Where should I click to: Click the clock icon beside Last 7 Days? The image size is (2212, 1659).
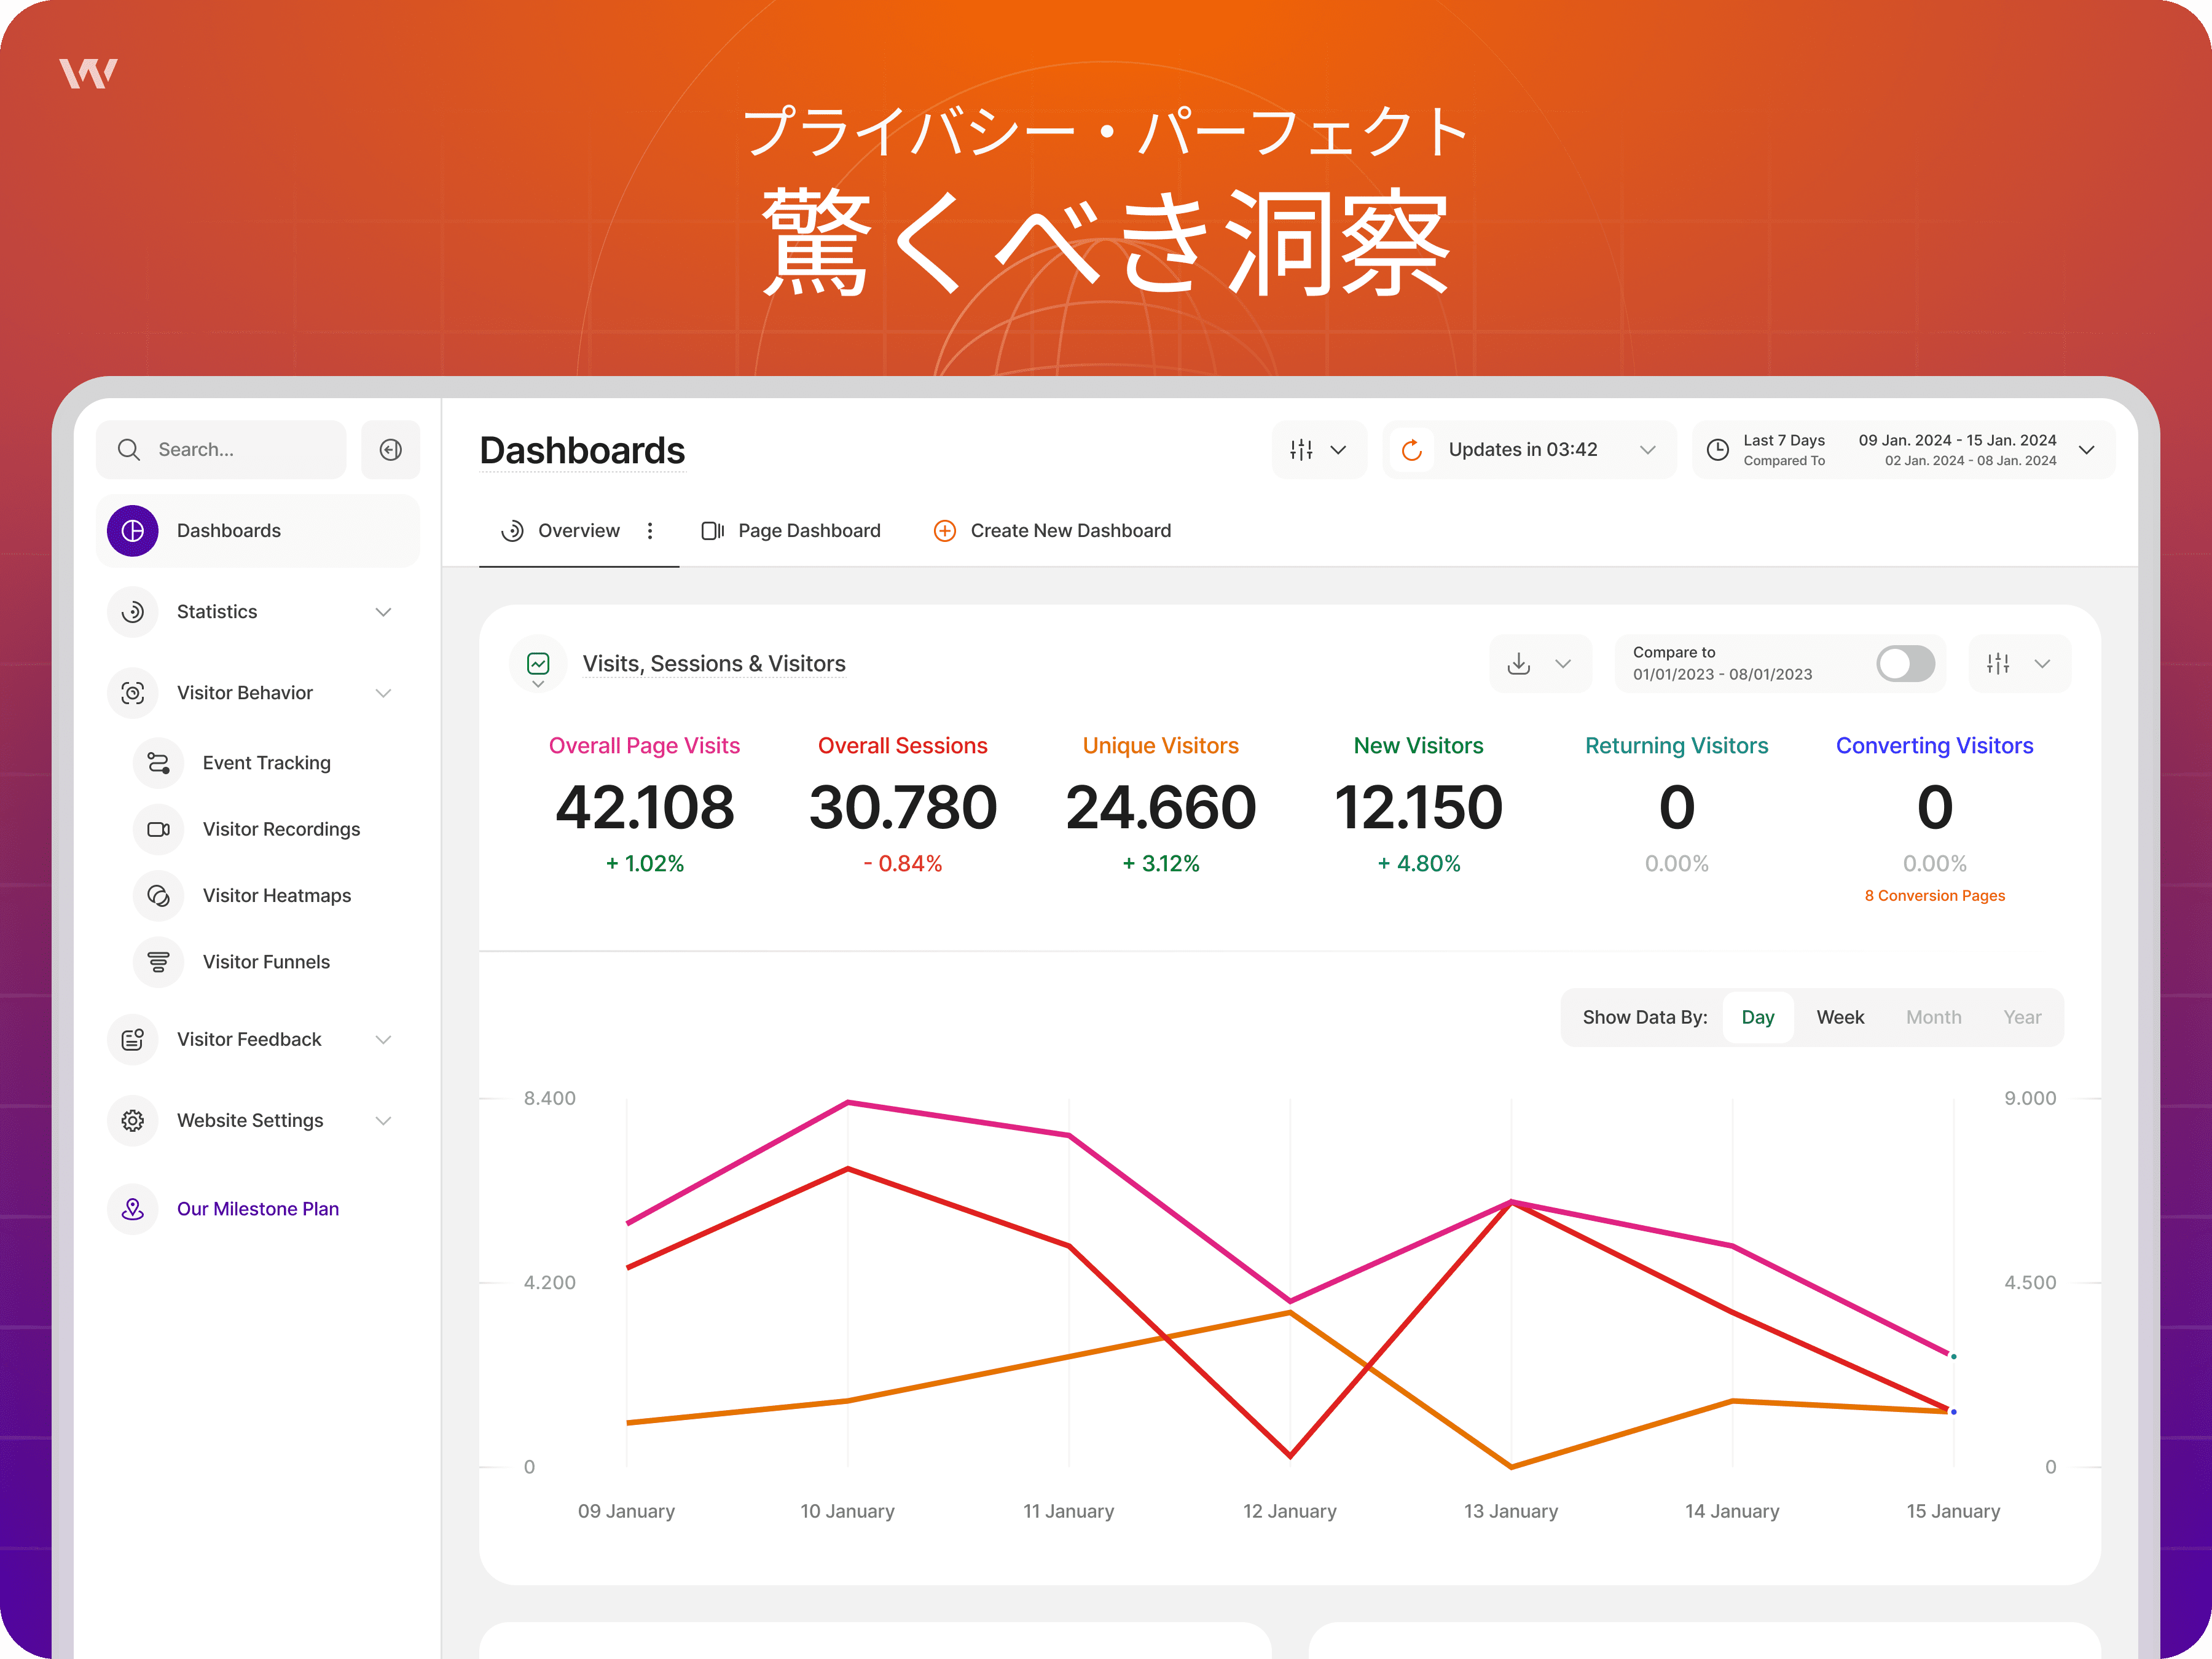click(x=1718, y=450)
